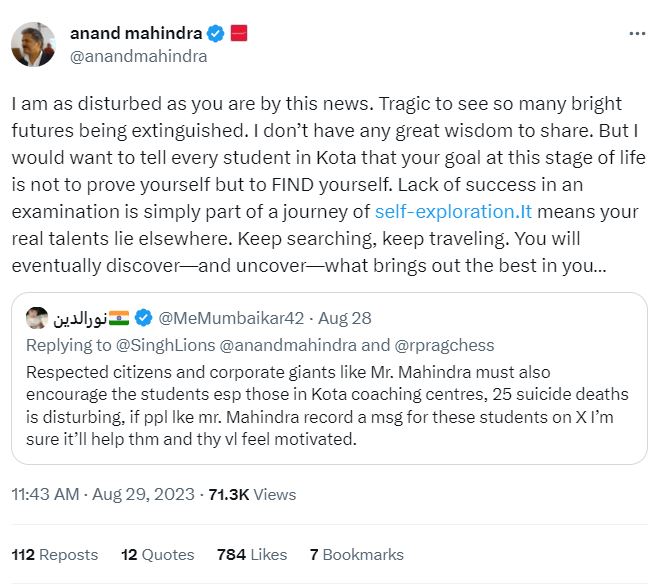
Task: Open the @MeMumbaikar42 profile handle
Action: 224,318
